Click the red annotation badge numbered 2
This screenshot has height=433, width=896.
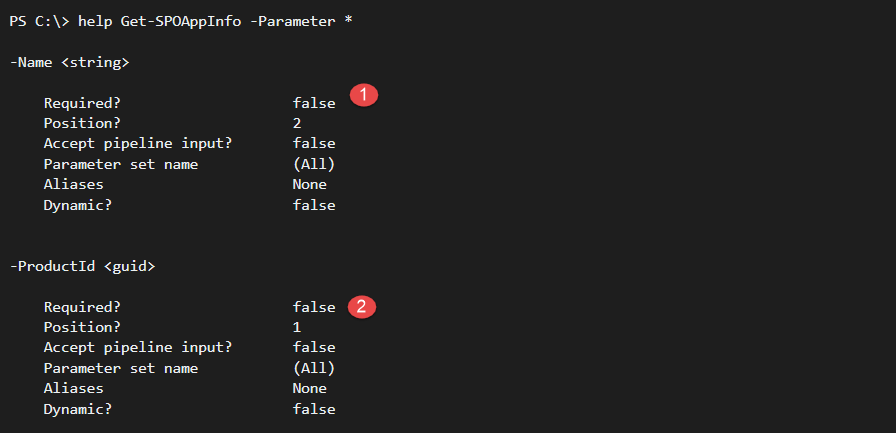362,307
